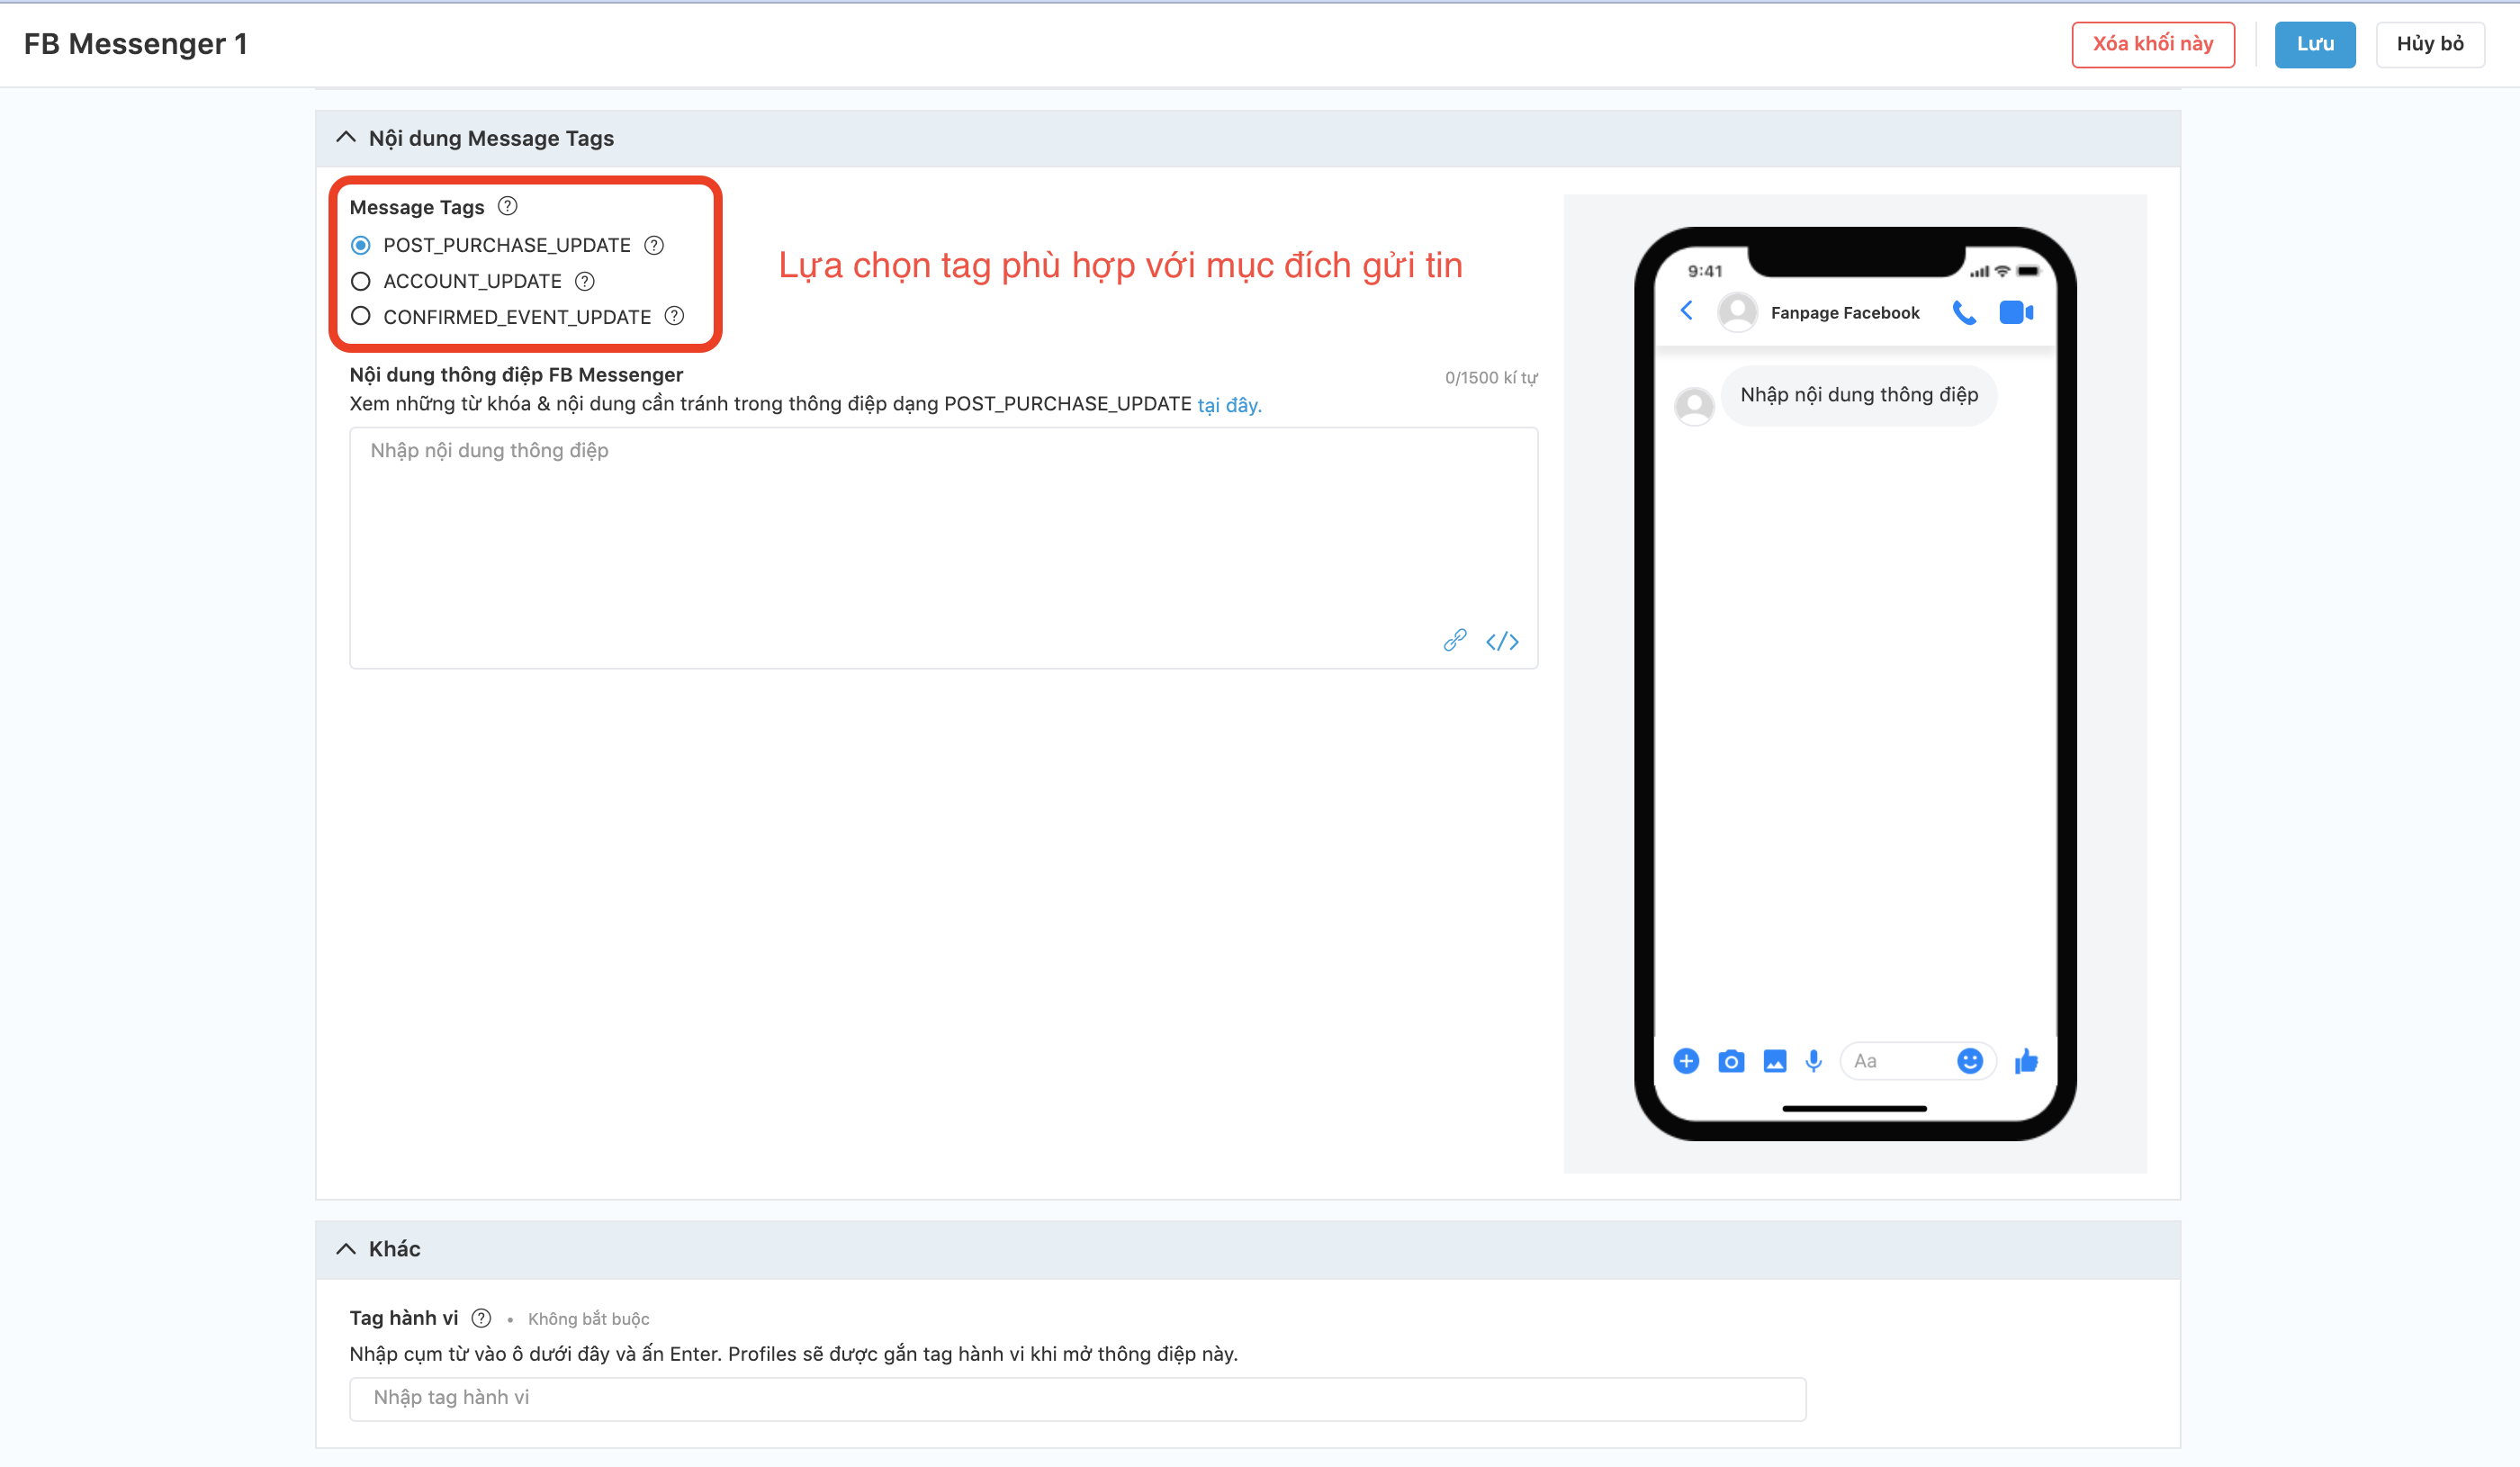Click the video call icon in phone preview

pos(2016,312)
